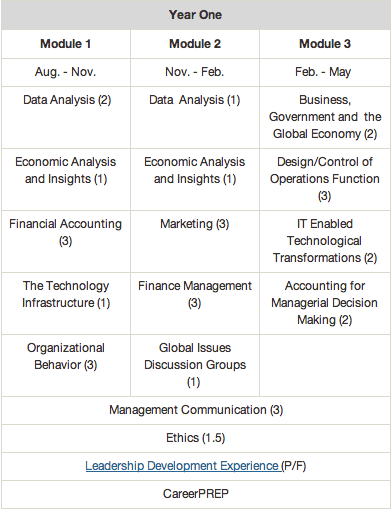The height and width of the screenshot is (509, 392).
Task: Click Accounting for Managerial Decision Making
Action: pyautogui.click(x=325, y=303)
